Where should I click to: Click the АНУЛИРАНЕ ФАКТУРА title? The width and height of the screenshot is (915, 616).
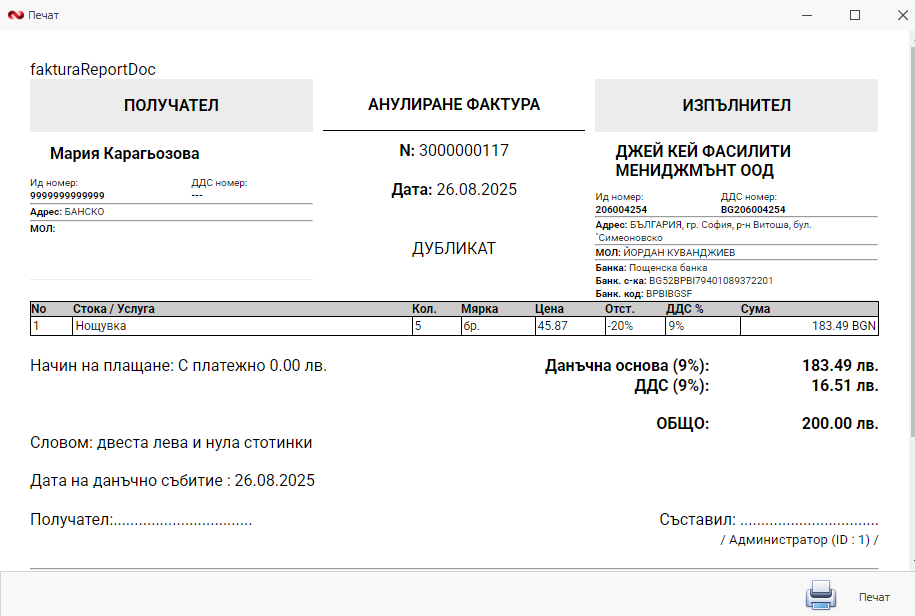454,104
